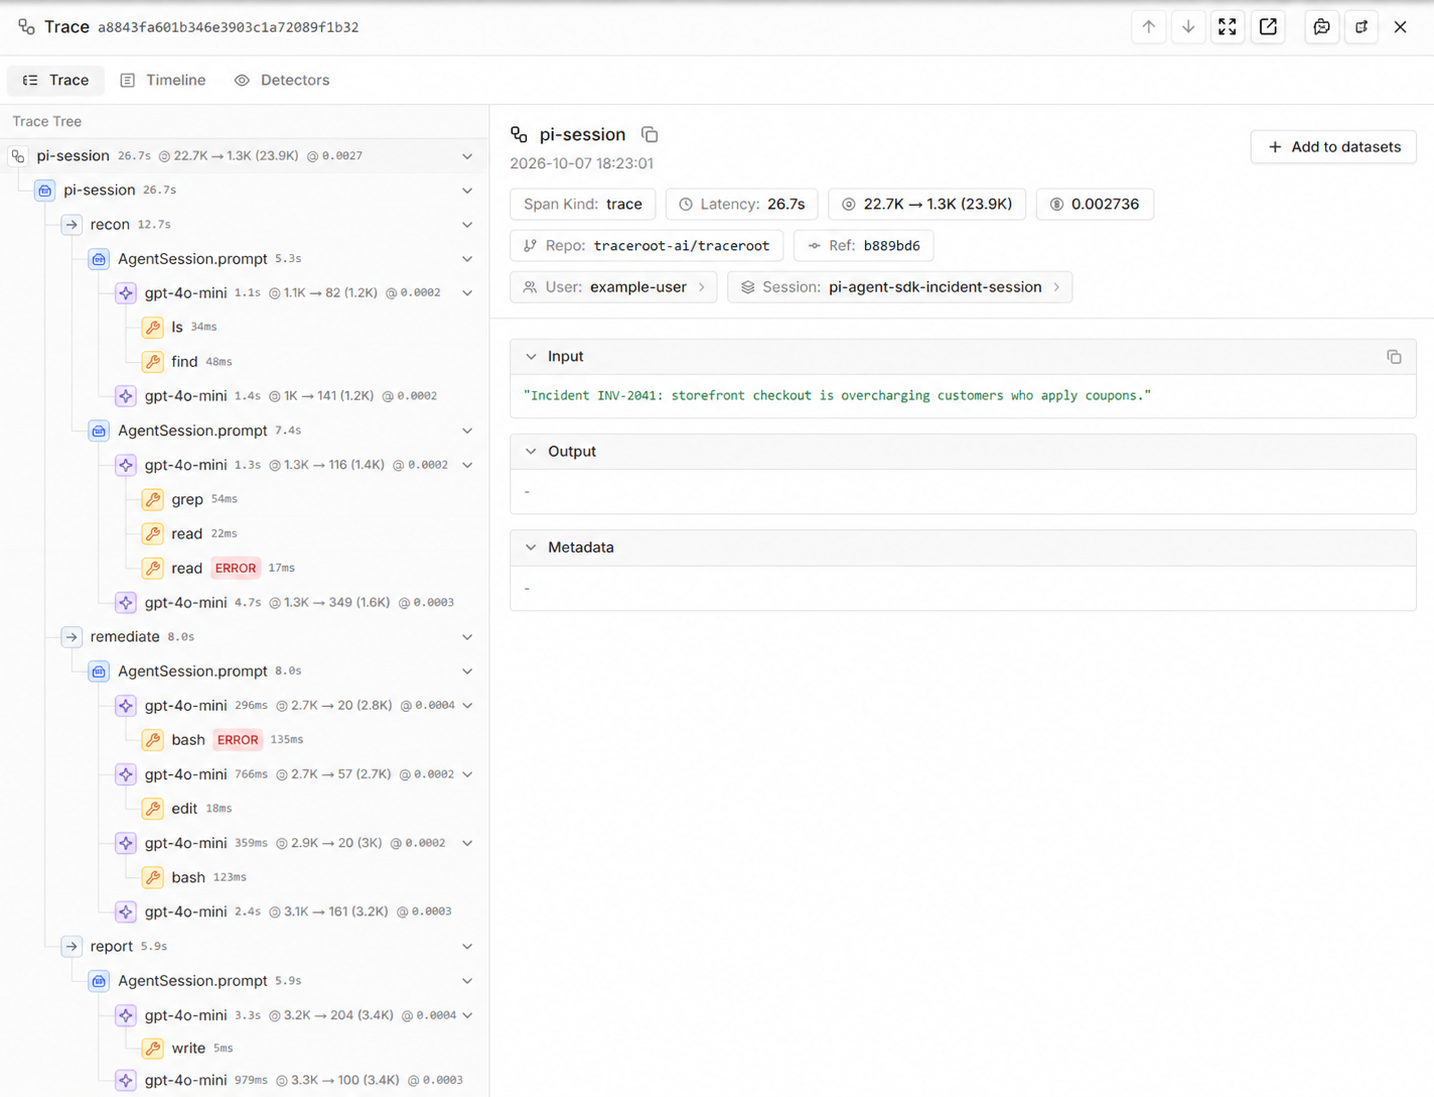Switch to the Timeline tab

(163, 80)
